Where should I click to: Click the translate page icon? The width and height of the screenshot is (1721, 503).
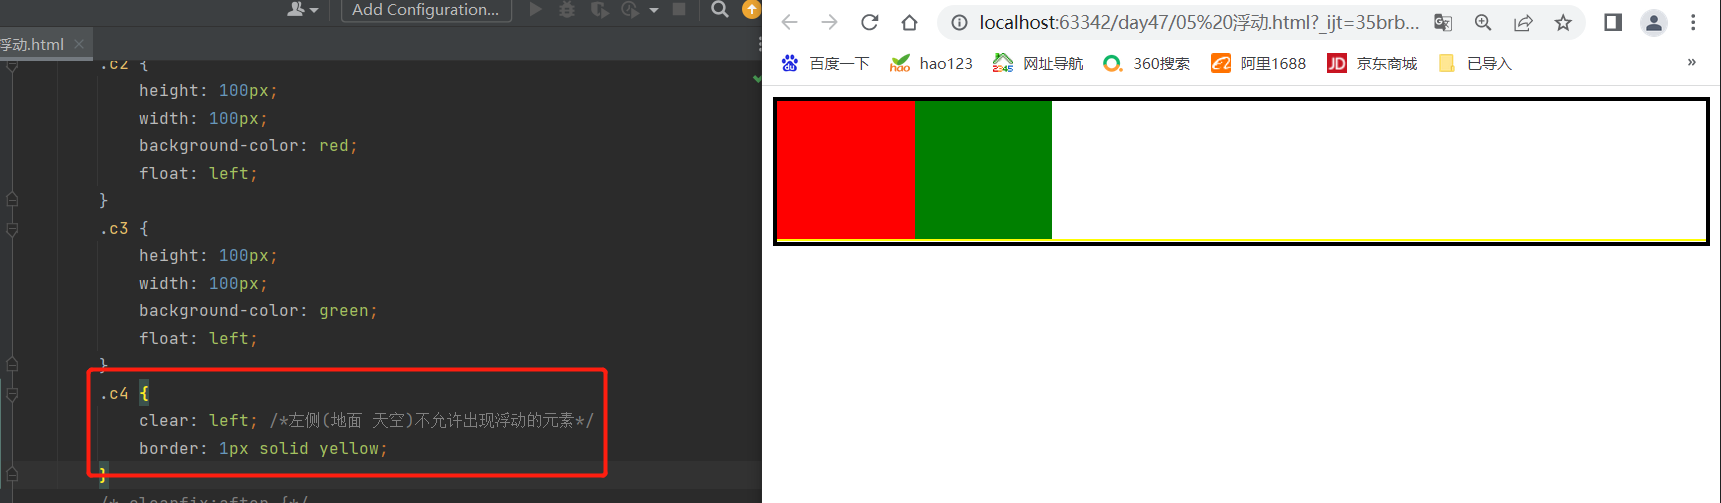pyautogui.click(x=1443, y=22)
